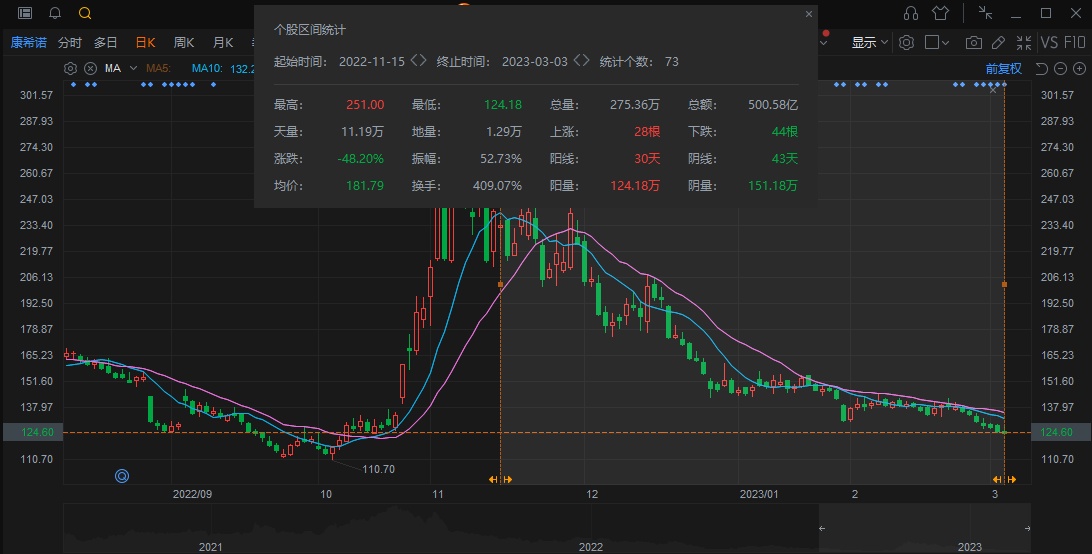Screen dimensions: 1092x554
Task: Select the 周K tab
Action: [x=184, y=43]
